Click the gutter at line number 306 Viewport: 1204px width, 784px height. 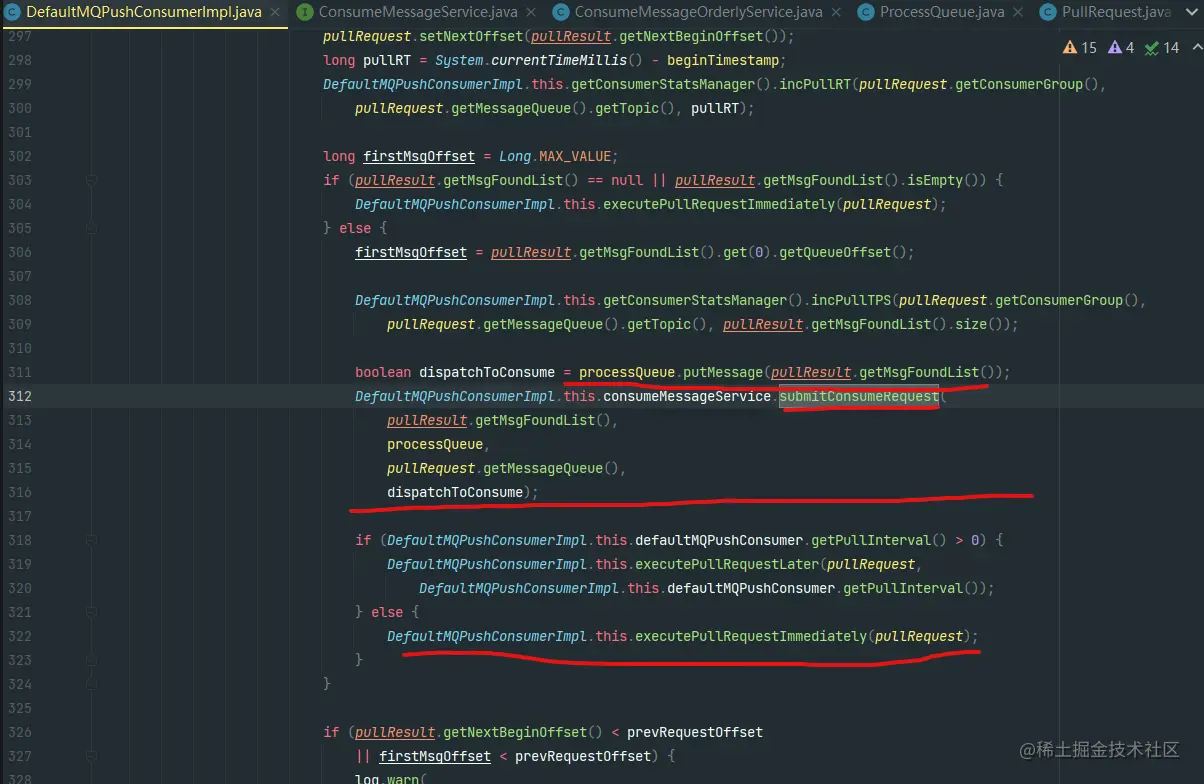click(x=20, y=252)
